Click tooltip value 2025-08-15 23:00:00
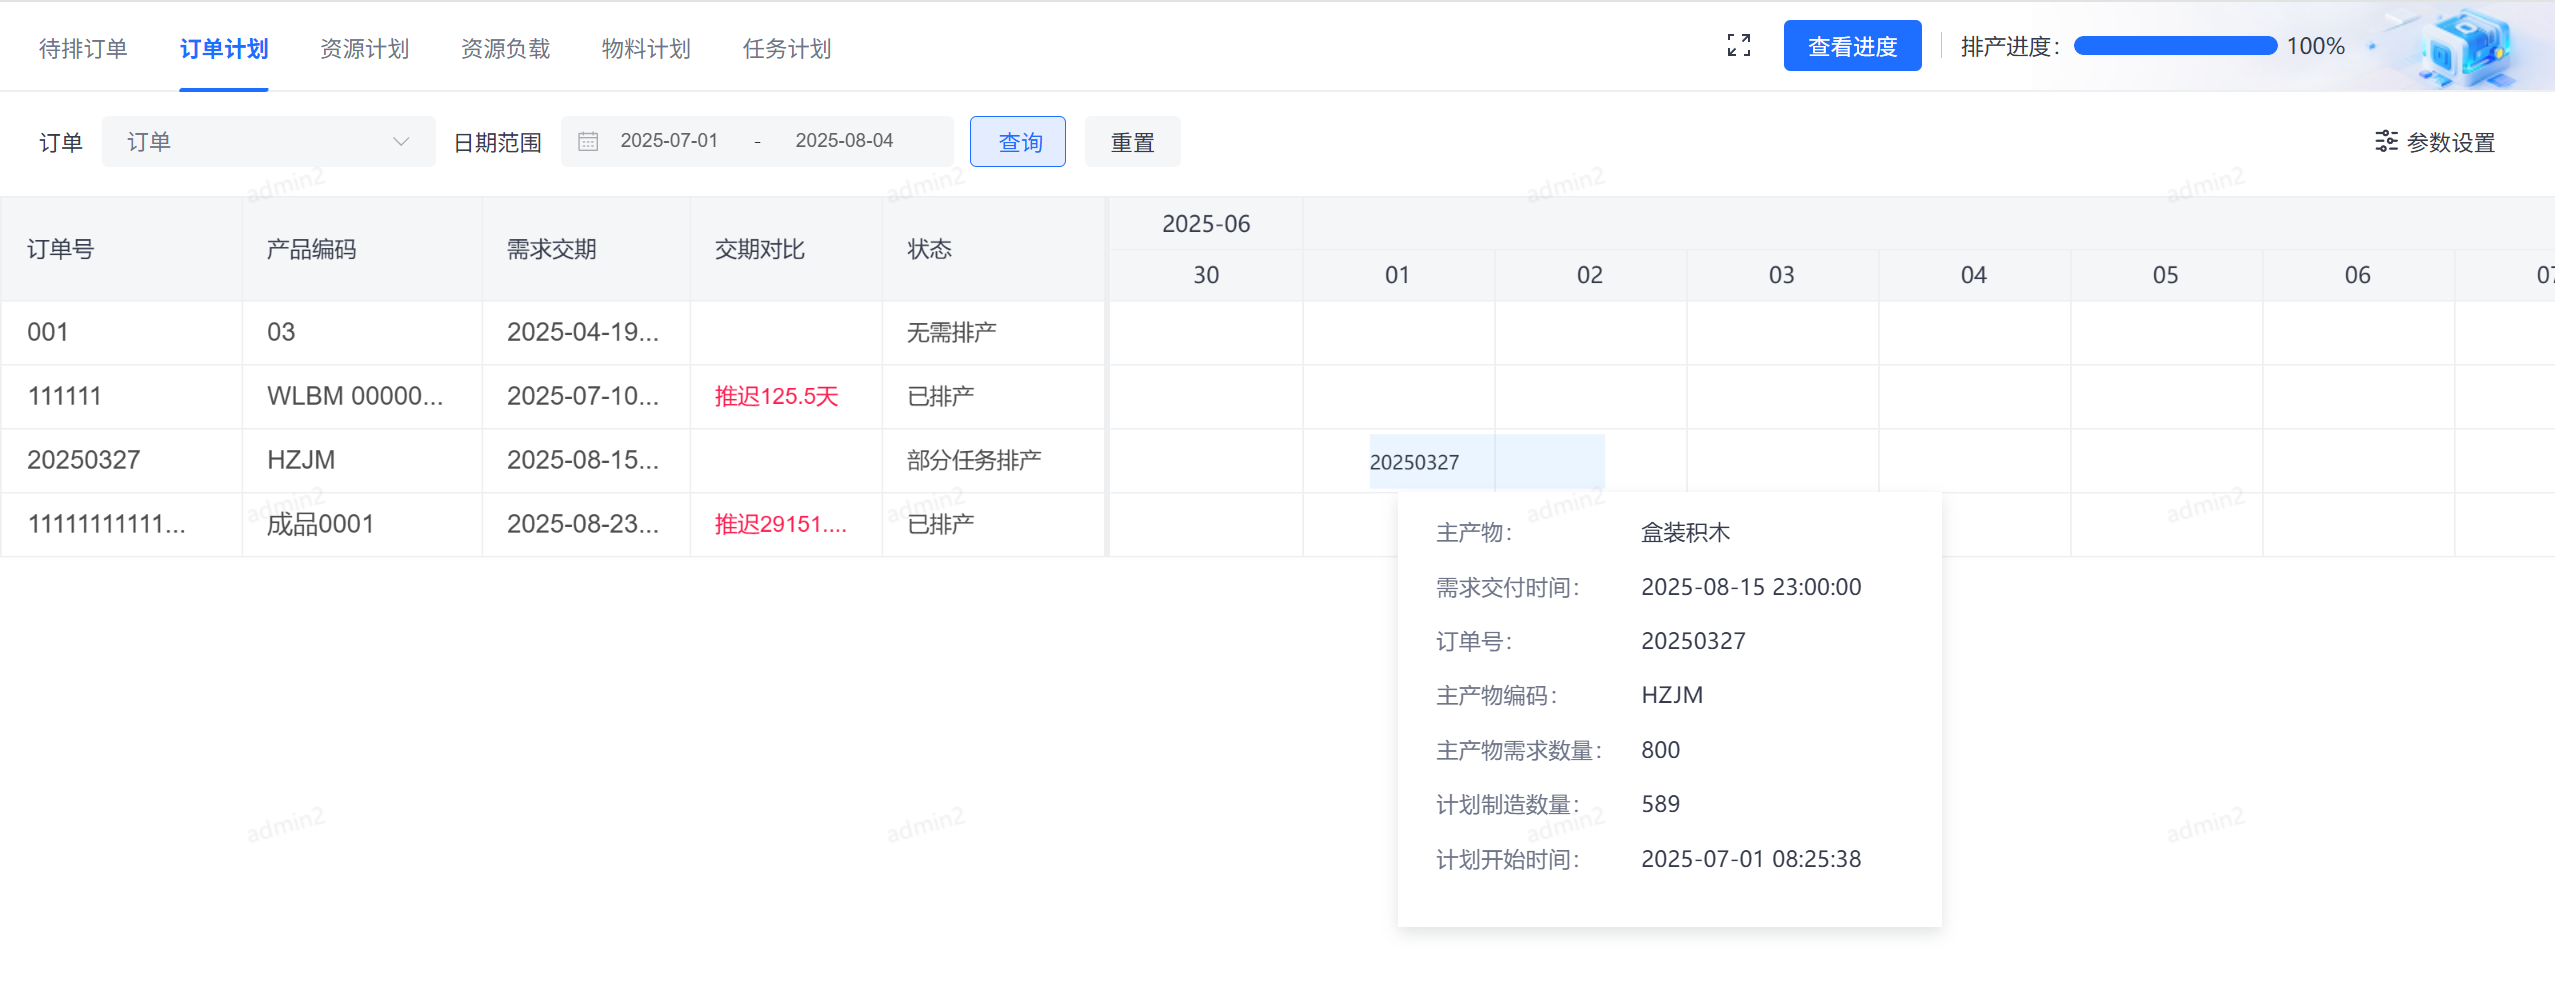Viewport: 2555px width, 1003px height. pyautogui.click(x=1751, y=587)
